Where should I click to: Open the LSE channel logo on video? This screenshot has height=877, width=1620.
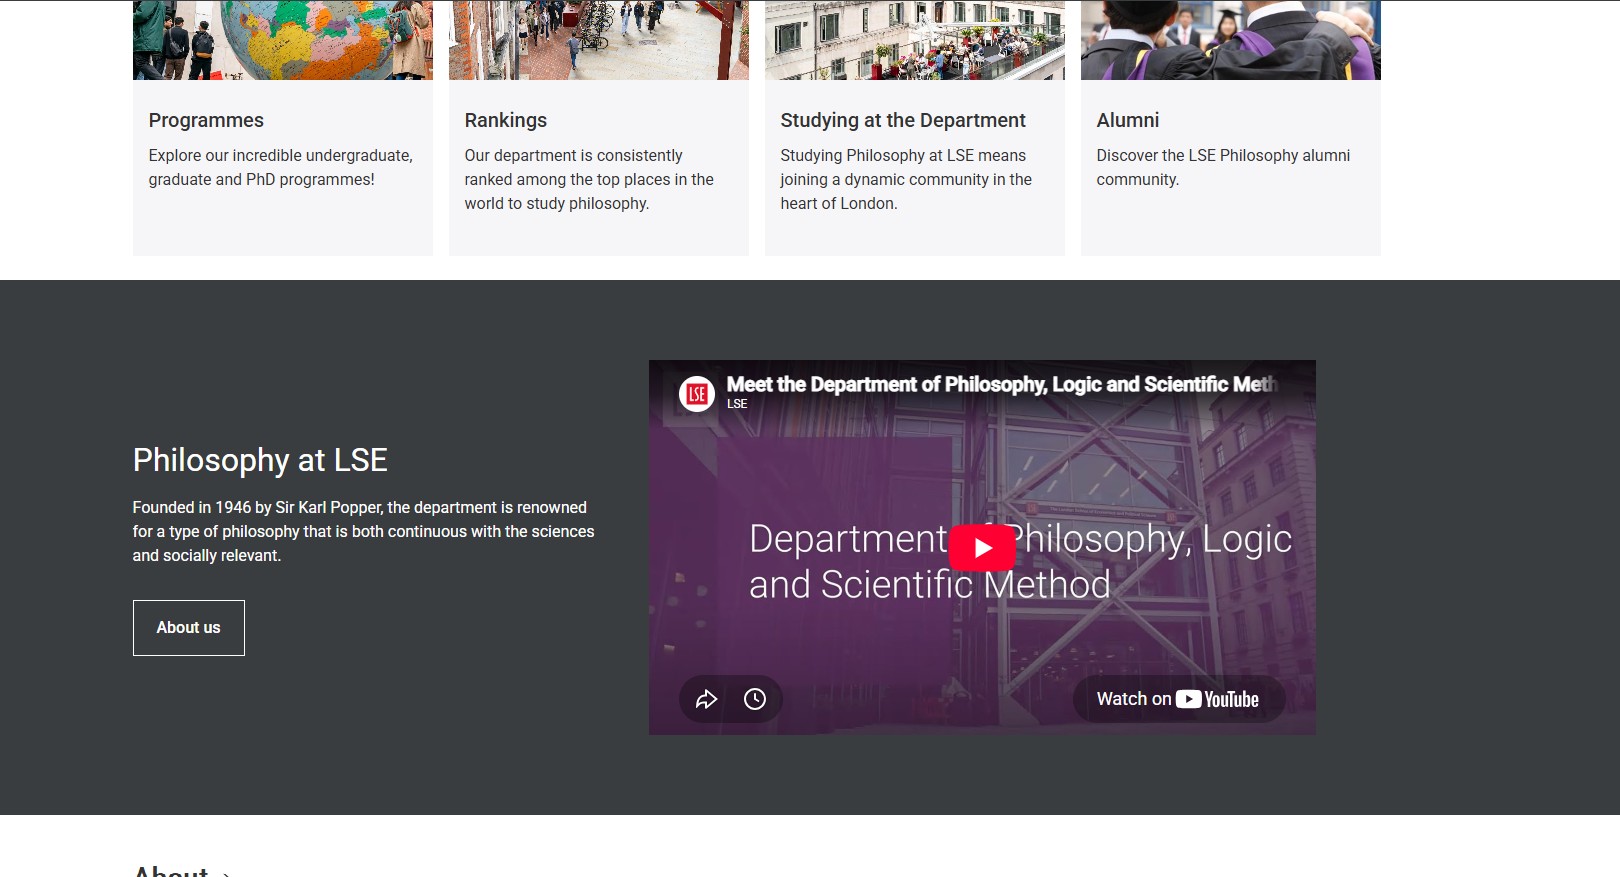[697, 394]
